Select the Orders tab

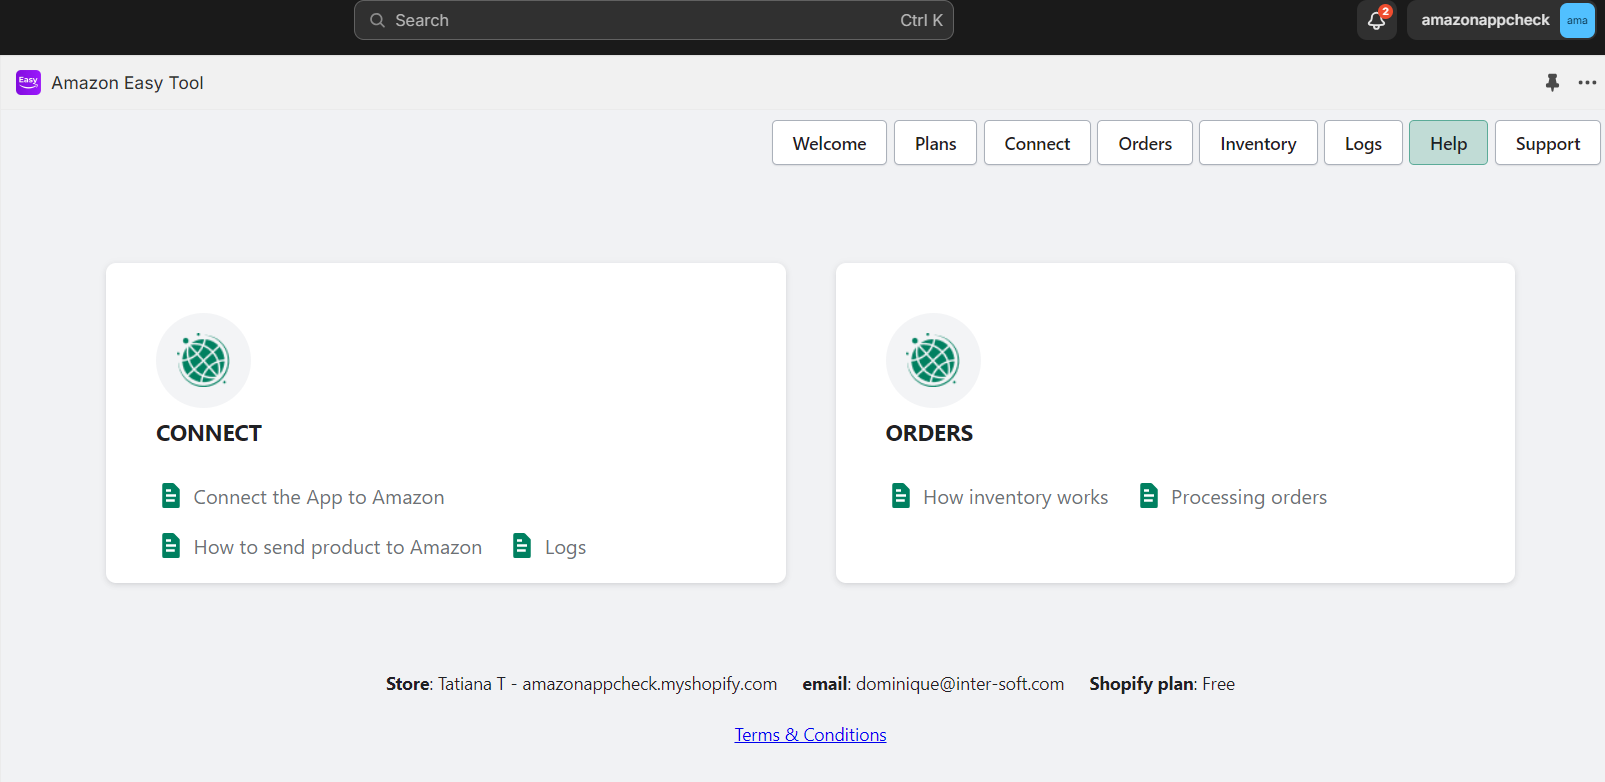(1144, 143)
